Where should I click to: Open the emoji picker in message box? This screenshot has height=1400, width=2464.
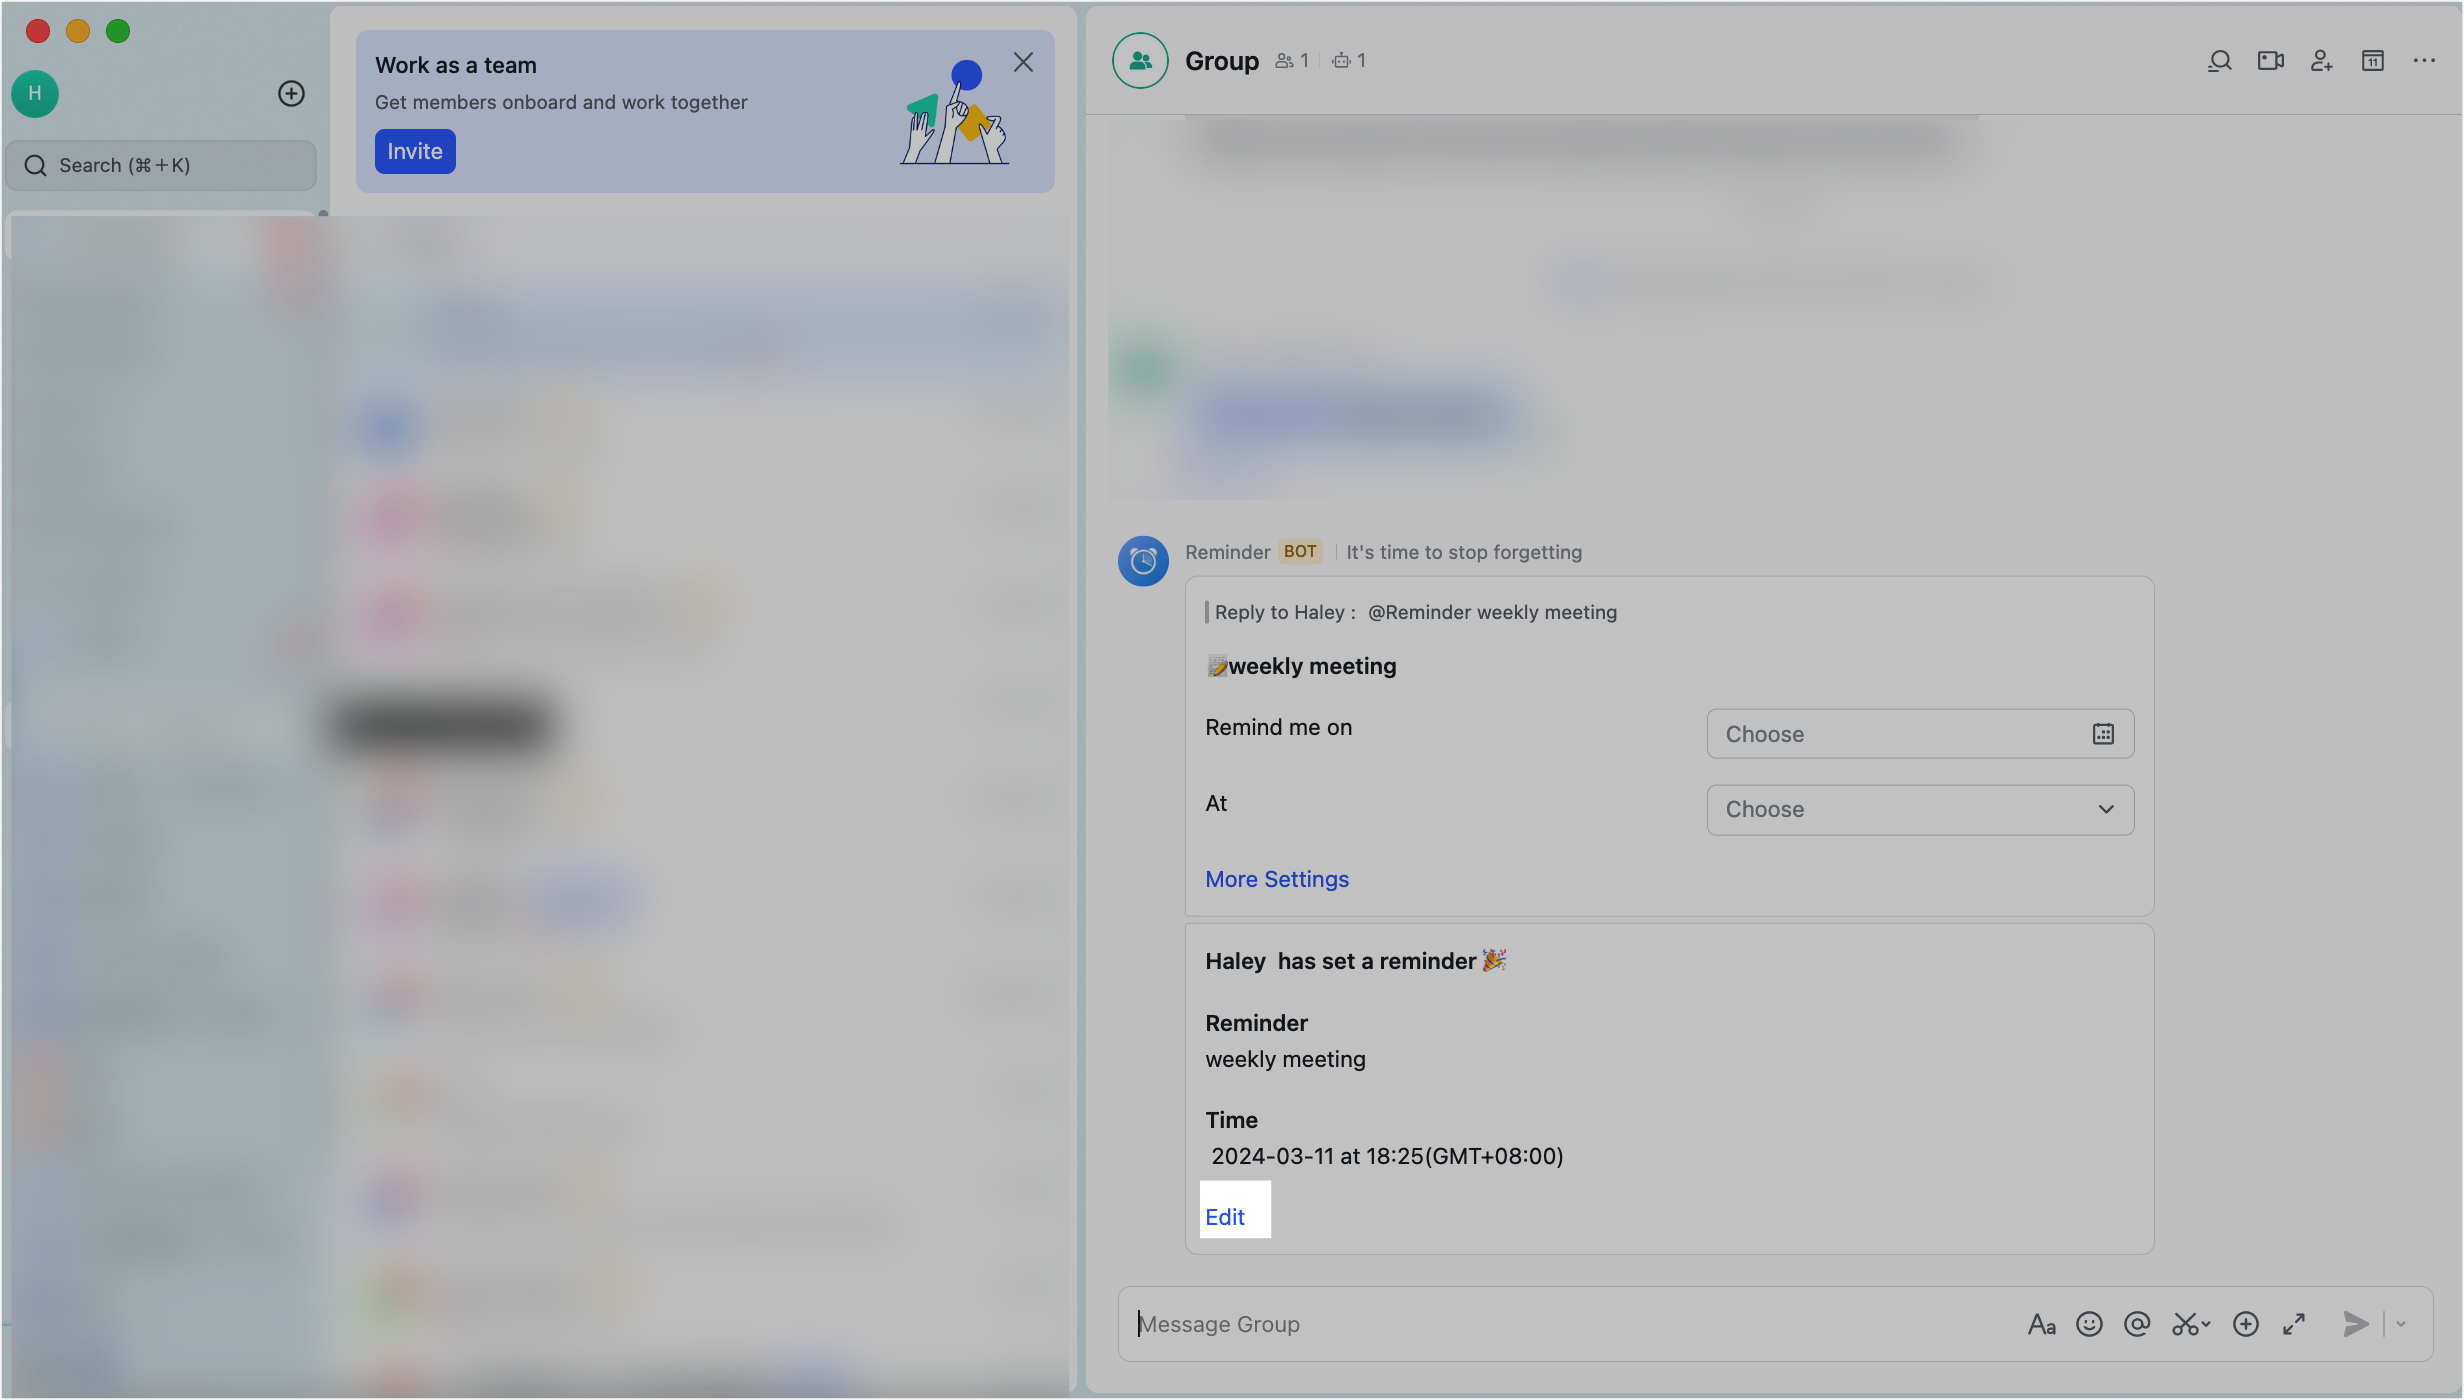[2089, 1324]
